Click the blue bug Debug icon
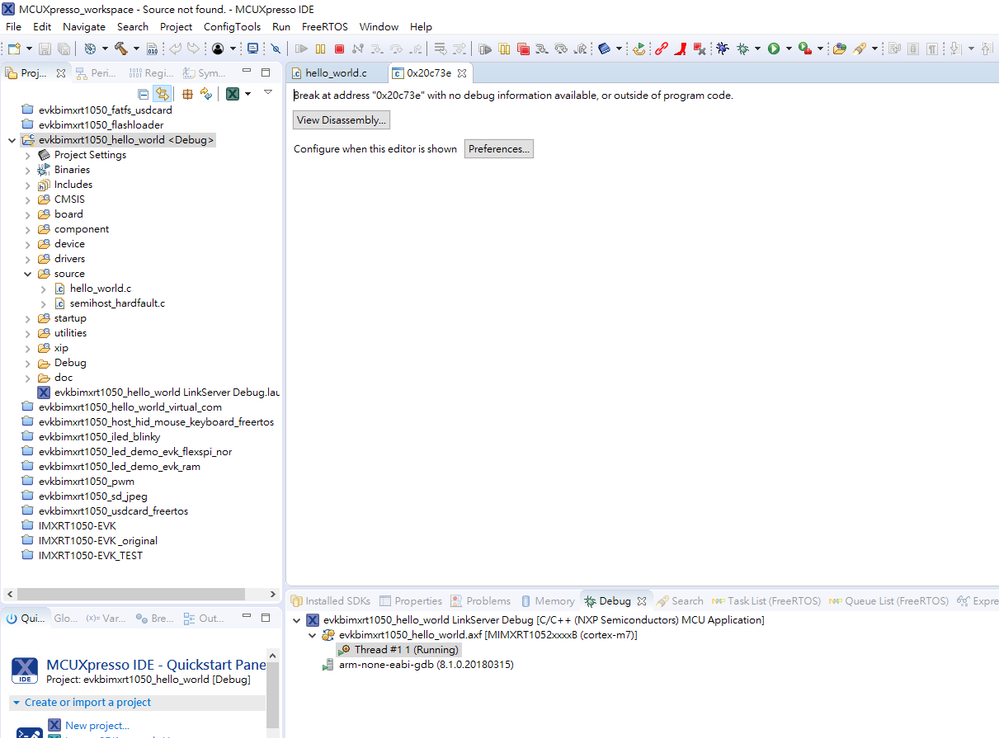Viewport: 999px width, 738px height. coord(722,48)
